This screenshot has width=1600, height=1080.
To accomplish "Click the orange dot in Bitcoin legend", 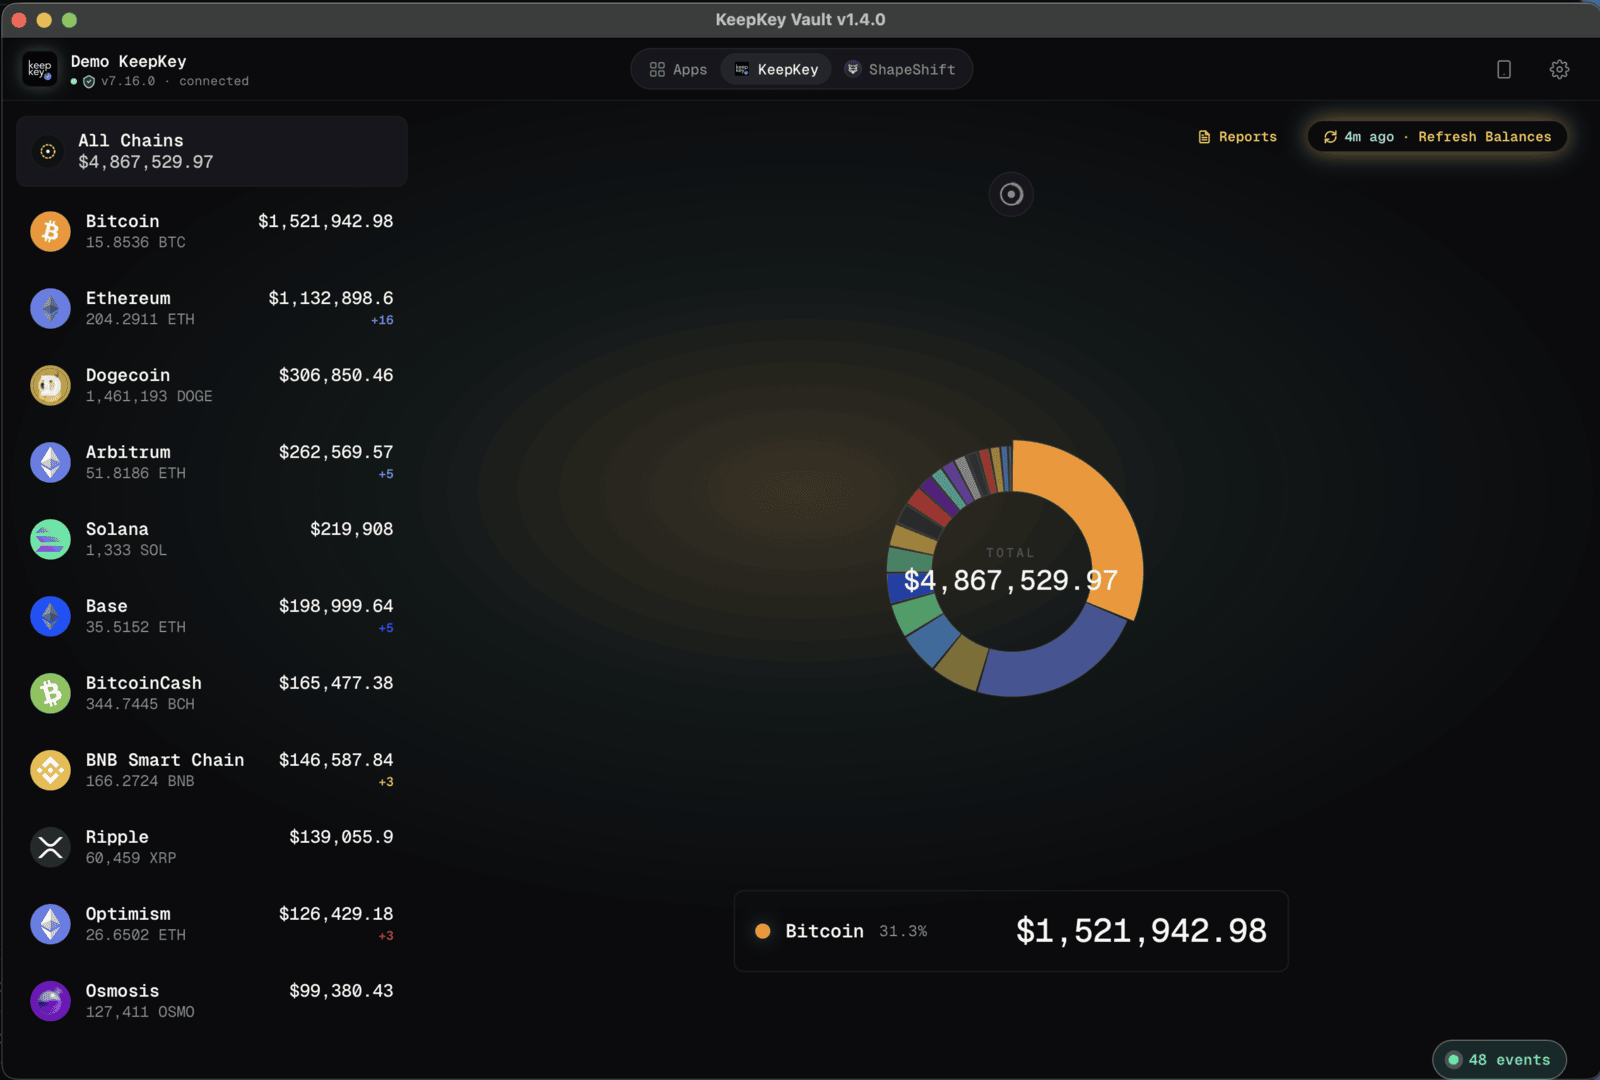I will coord(763,931).
